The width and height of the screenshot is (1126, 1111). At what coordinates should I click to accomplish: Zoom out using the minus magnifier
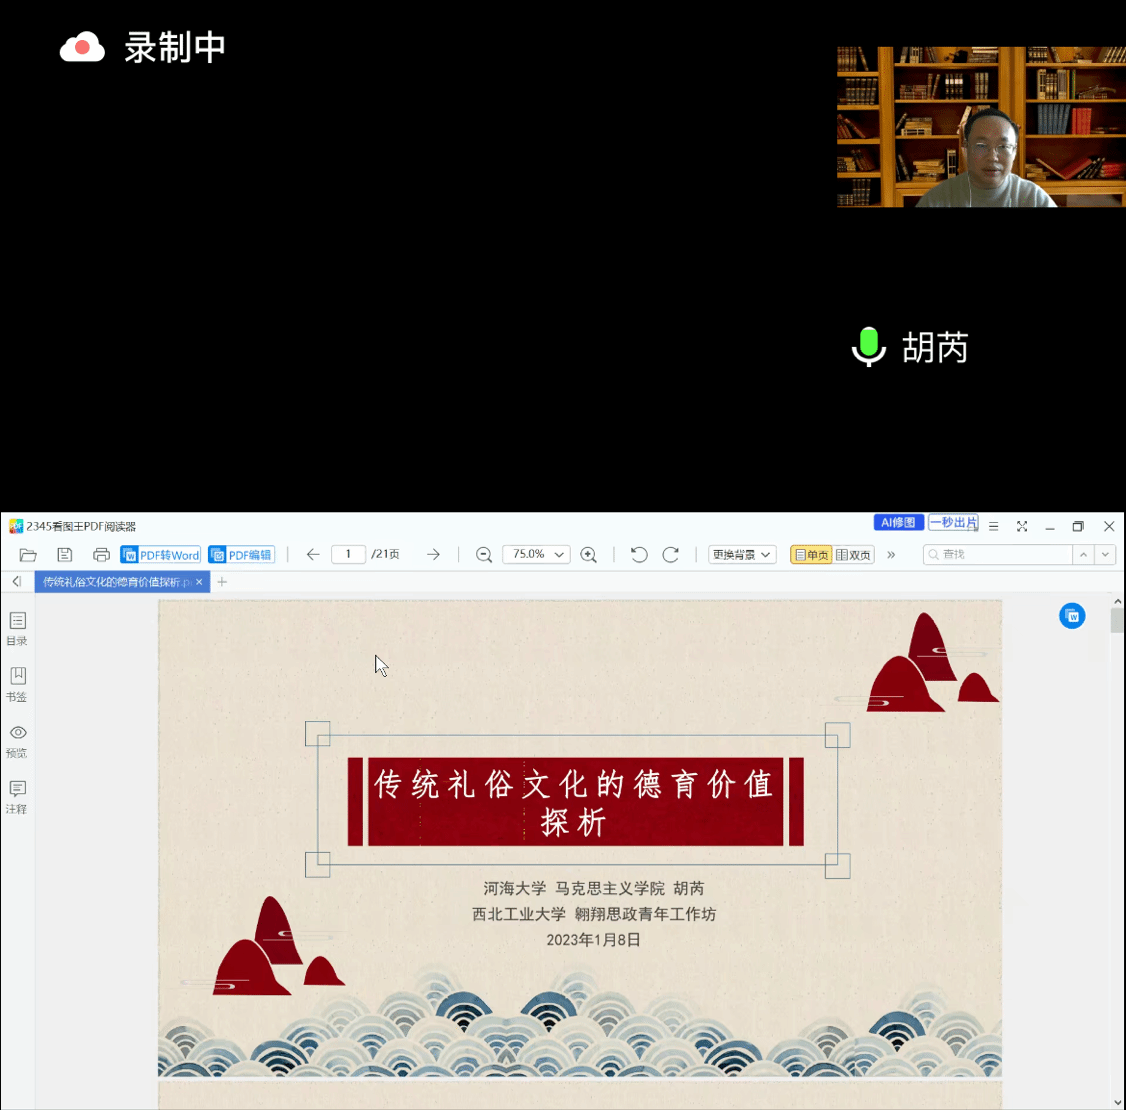[484, 555]
